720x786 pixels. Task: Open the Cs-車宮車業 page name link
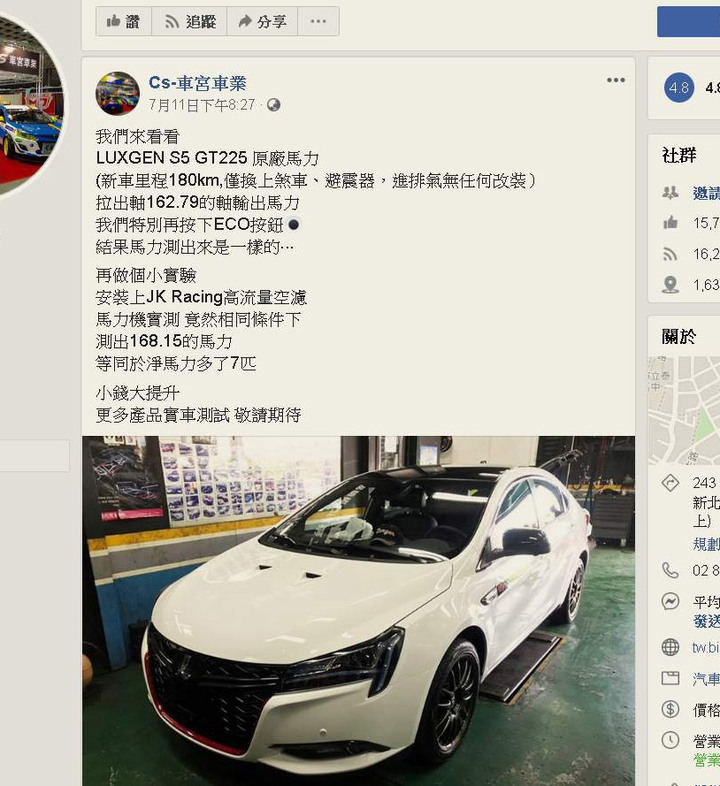coord(198,83)
